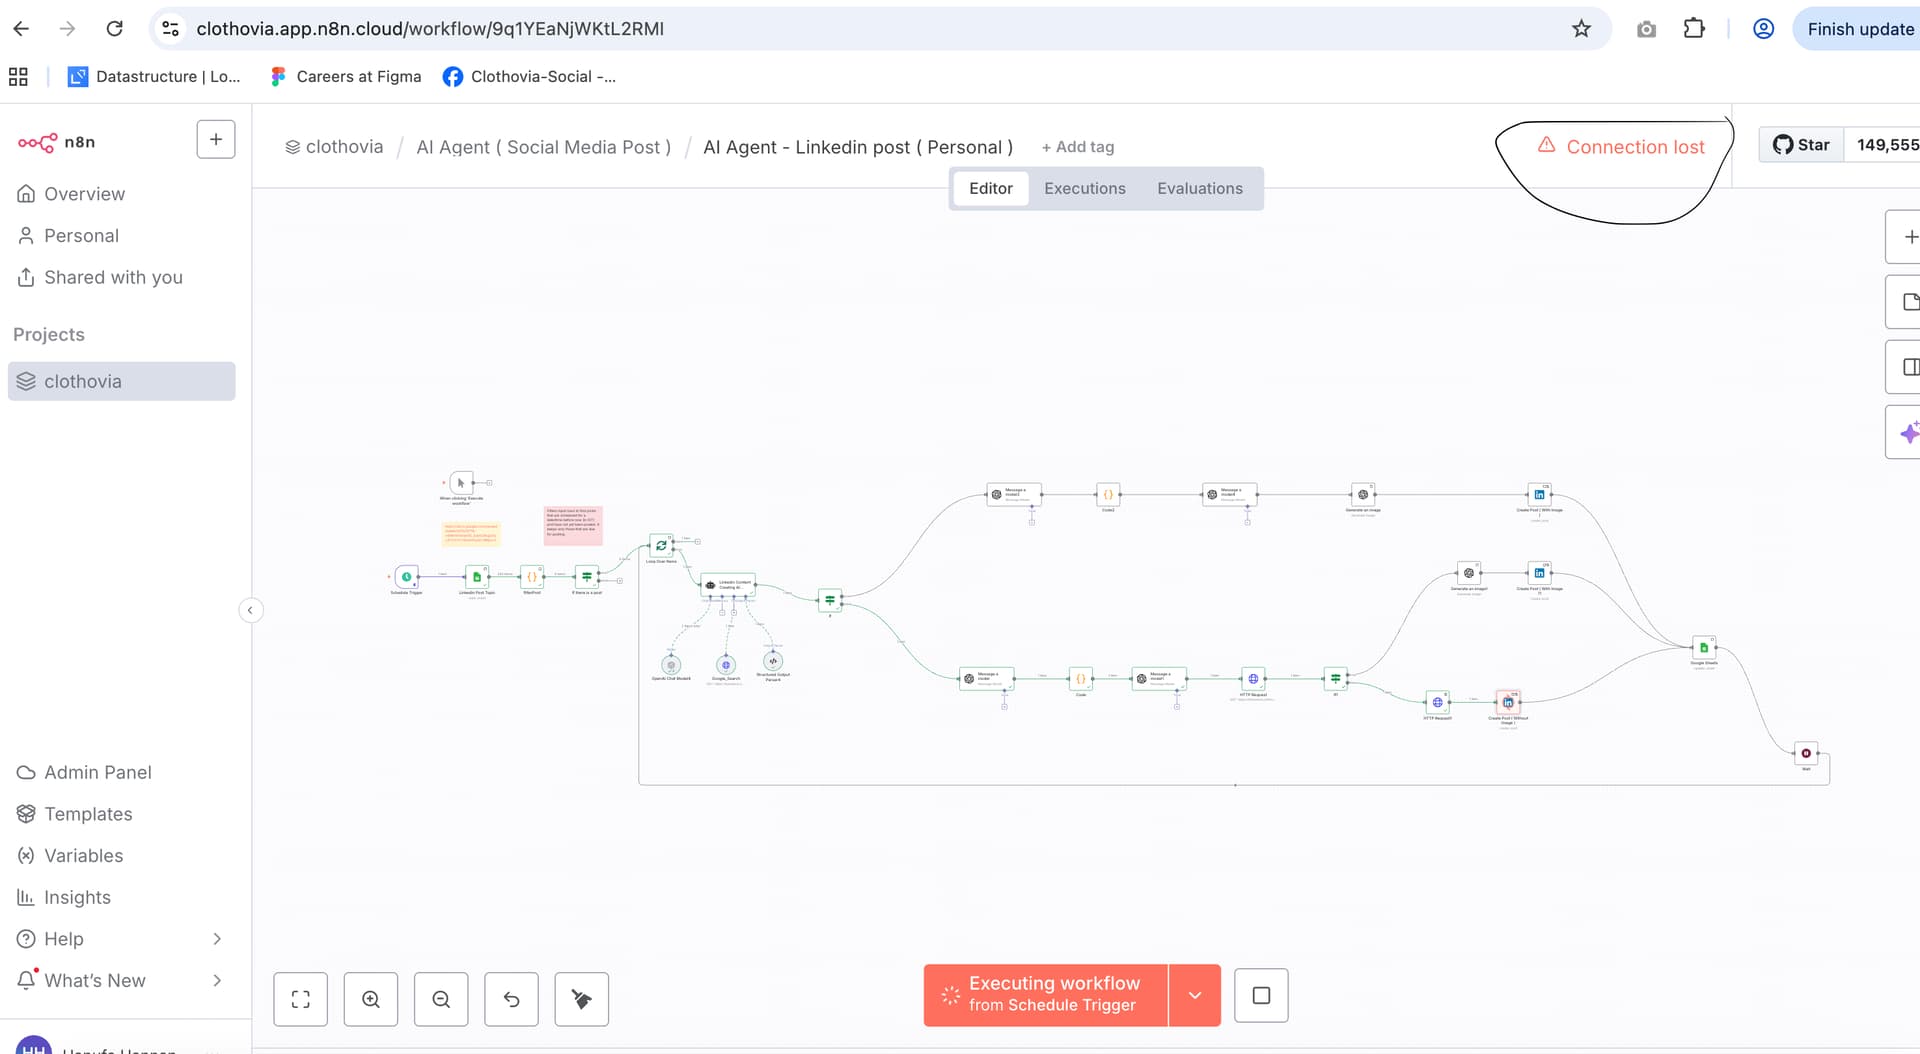Star n8n on GitHub
The height and width of the screenshot is (1054, 1920).
1801,145
